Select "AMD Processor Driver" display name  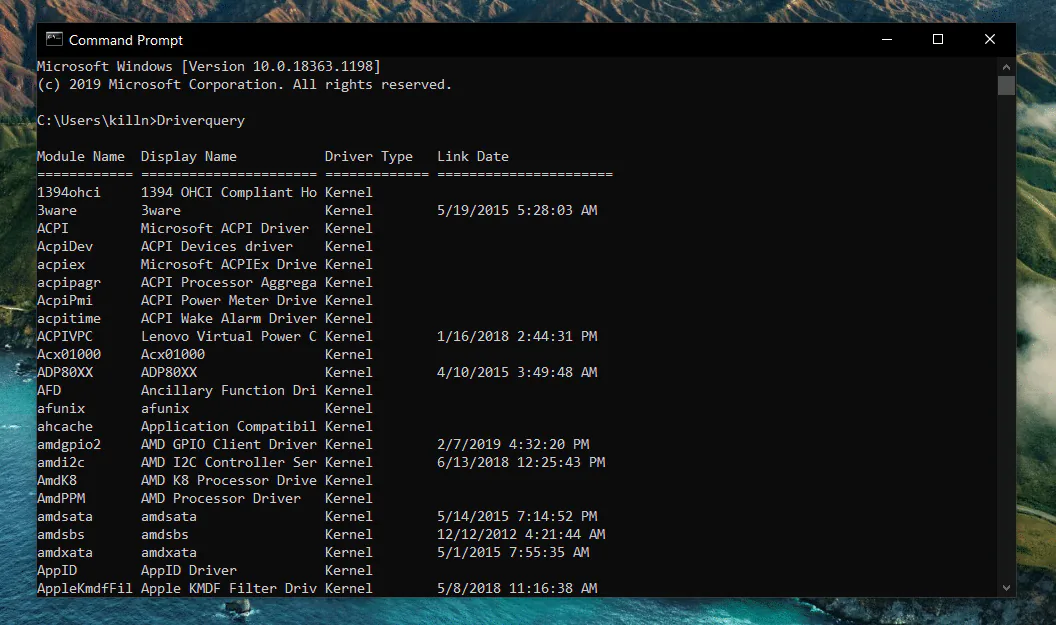coord(221,498)
